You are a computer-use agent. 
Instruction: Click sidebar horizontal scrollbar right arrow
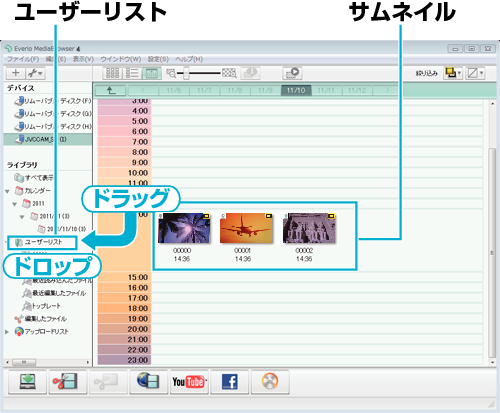point(88,362)
